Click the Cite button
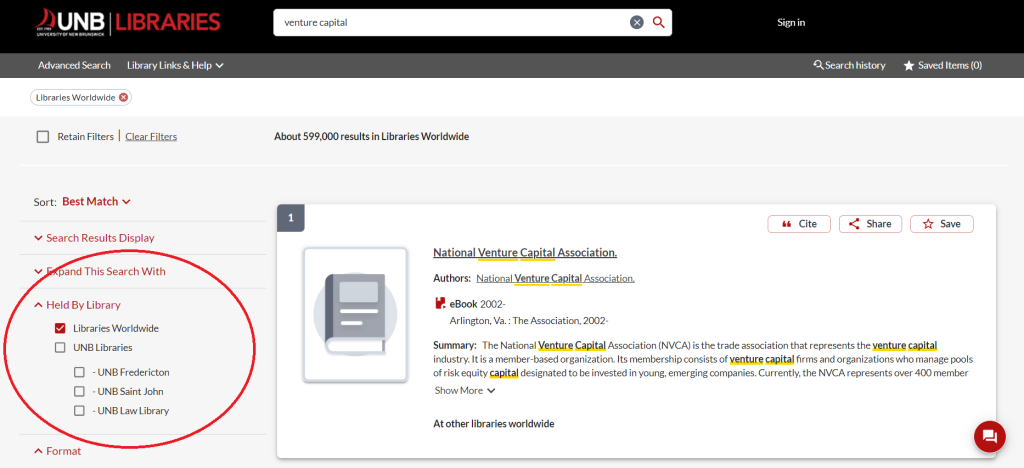The width and height of the screenshot is (1024, 468). pyautogui.click(x=799, y=224)
